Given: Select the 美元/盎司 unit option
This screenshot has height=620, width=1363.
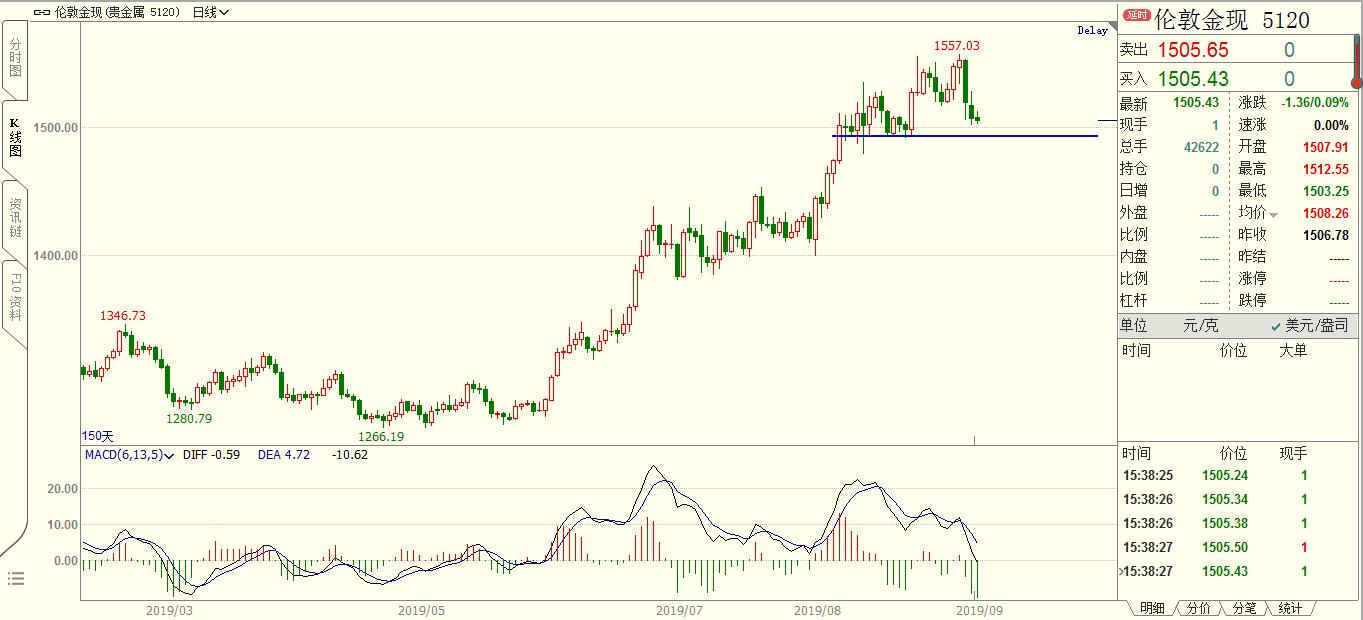Looking at the screenshot, I should 1309,326.
